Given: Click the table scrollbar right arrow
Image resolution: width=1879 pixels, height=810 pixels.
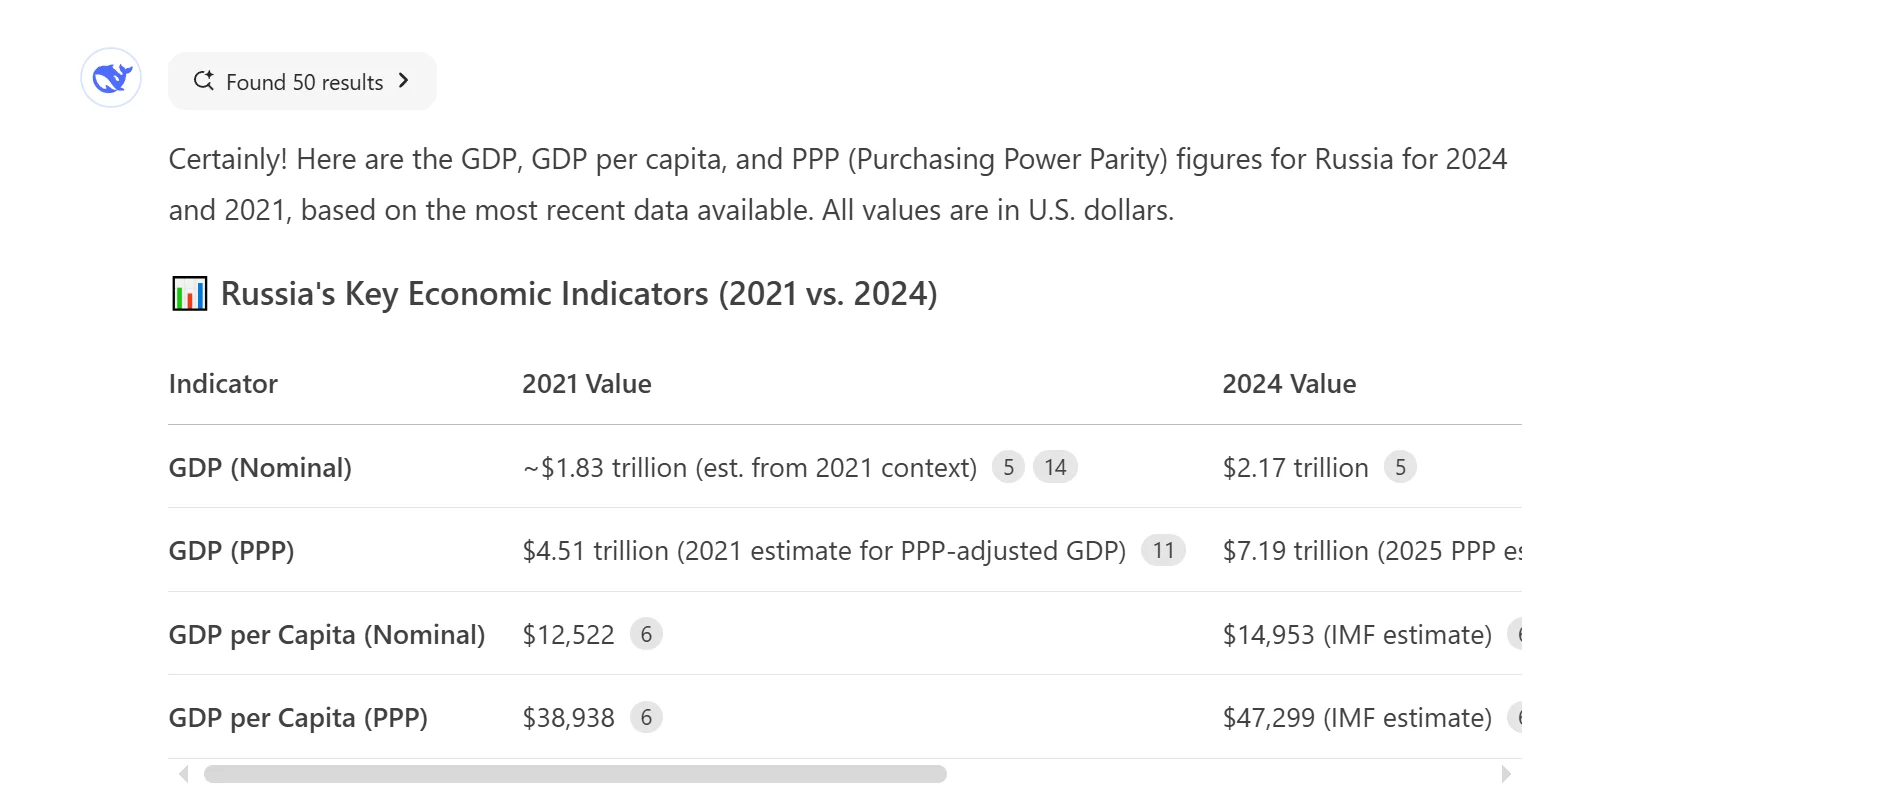Looking at the screenshot, I should click(1507, 774).
